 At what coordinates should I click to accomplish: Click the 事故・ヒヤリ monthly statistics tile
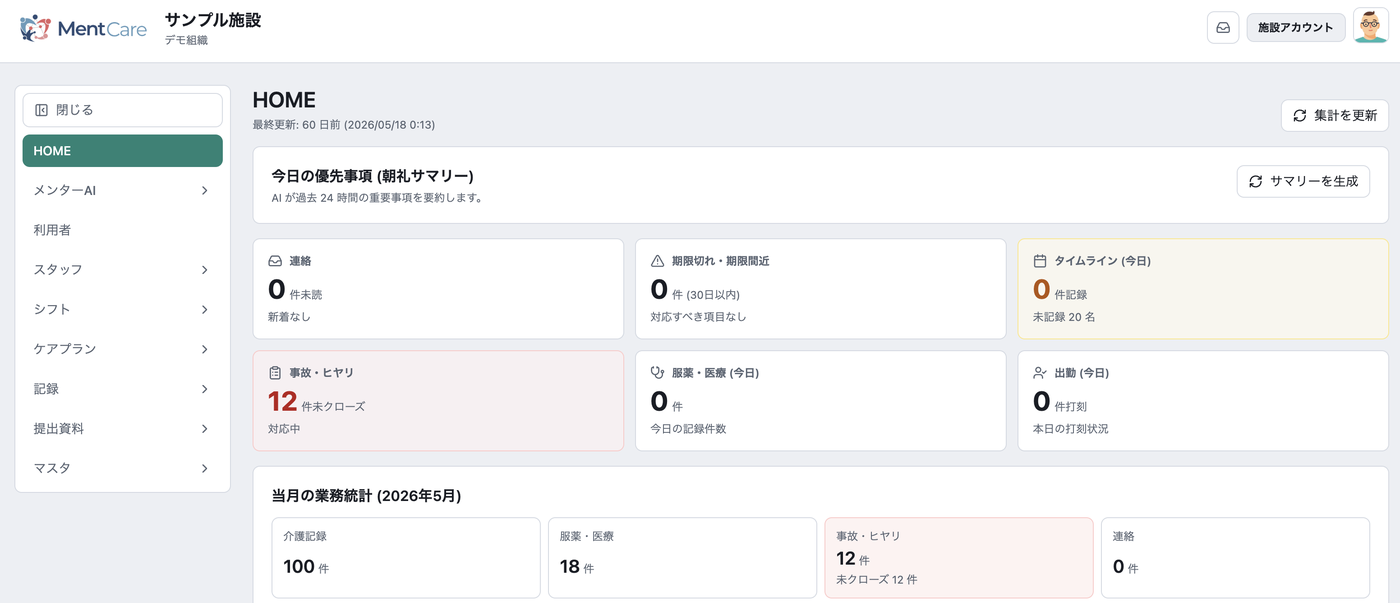coord(959,558)
